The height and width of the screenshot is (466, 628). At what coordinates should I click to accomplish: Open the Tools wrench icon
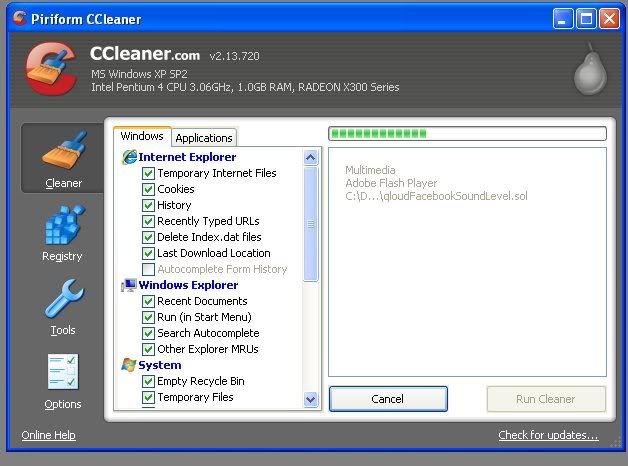[x=64, y=299]
